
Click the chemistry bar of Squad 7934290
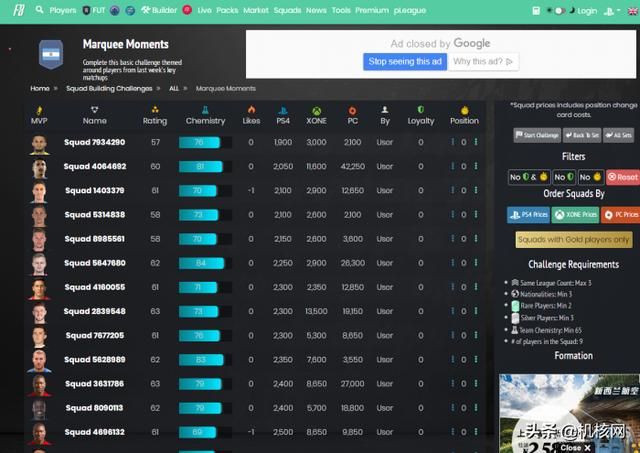pos(205,142)
